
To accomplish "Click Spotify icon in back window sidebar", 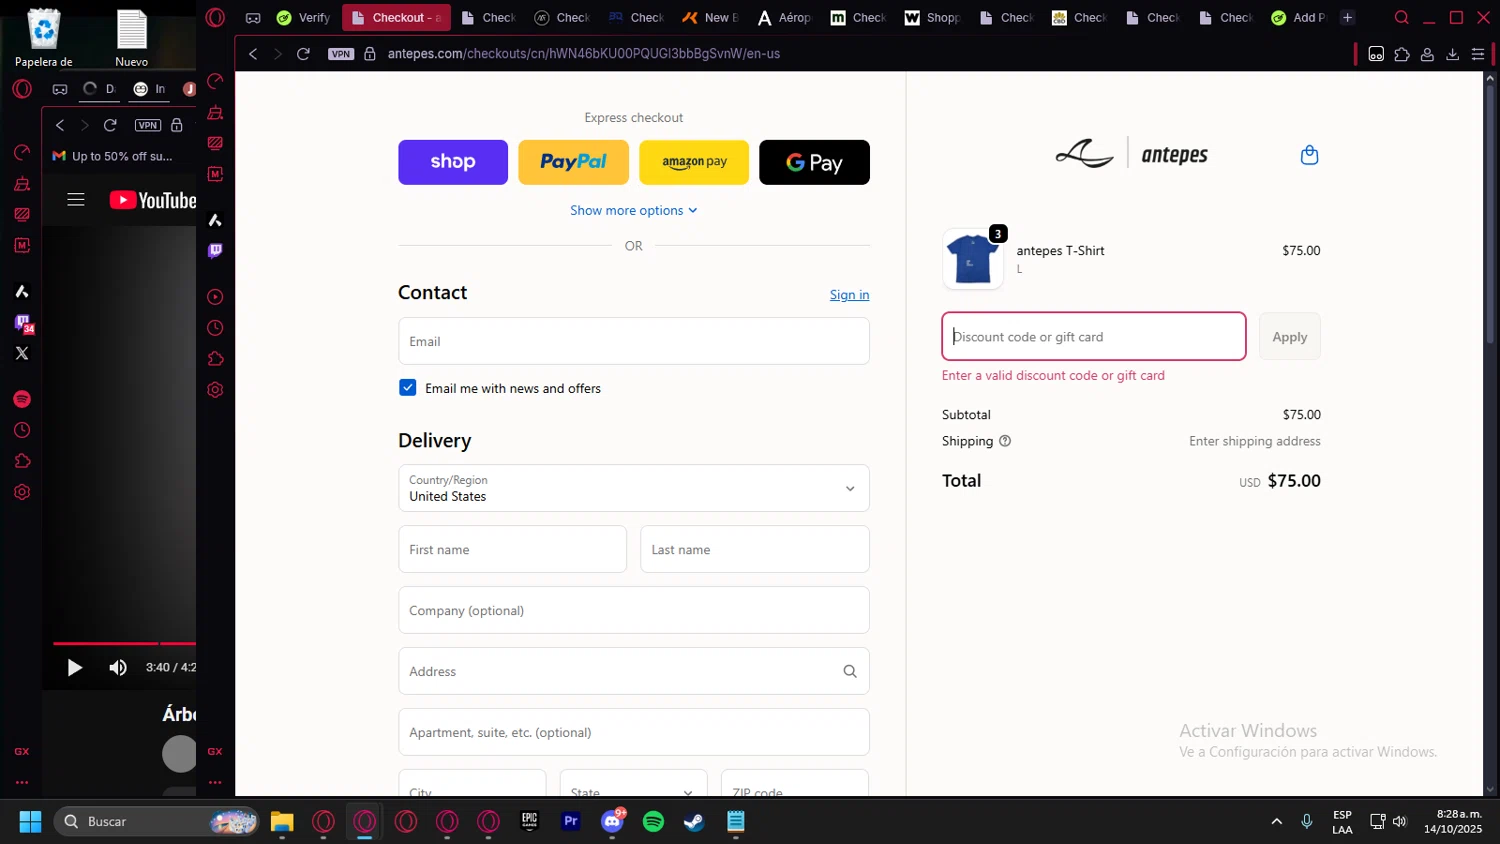I will pyautogui.click(x=22, y=399).
